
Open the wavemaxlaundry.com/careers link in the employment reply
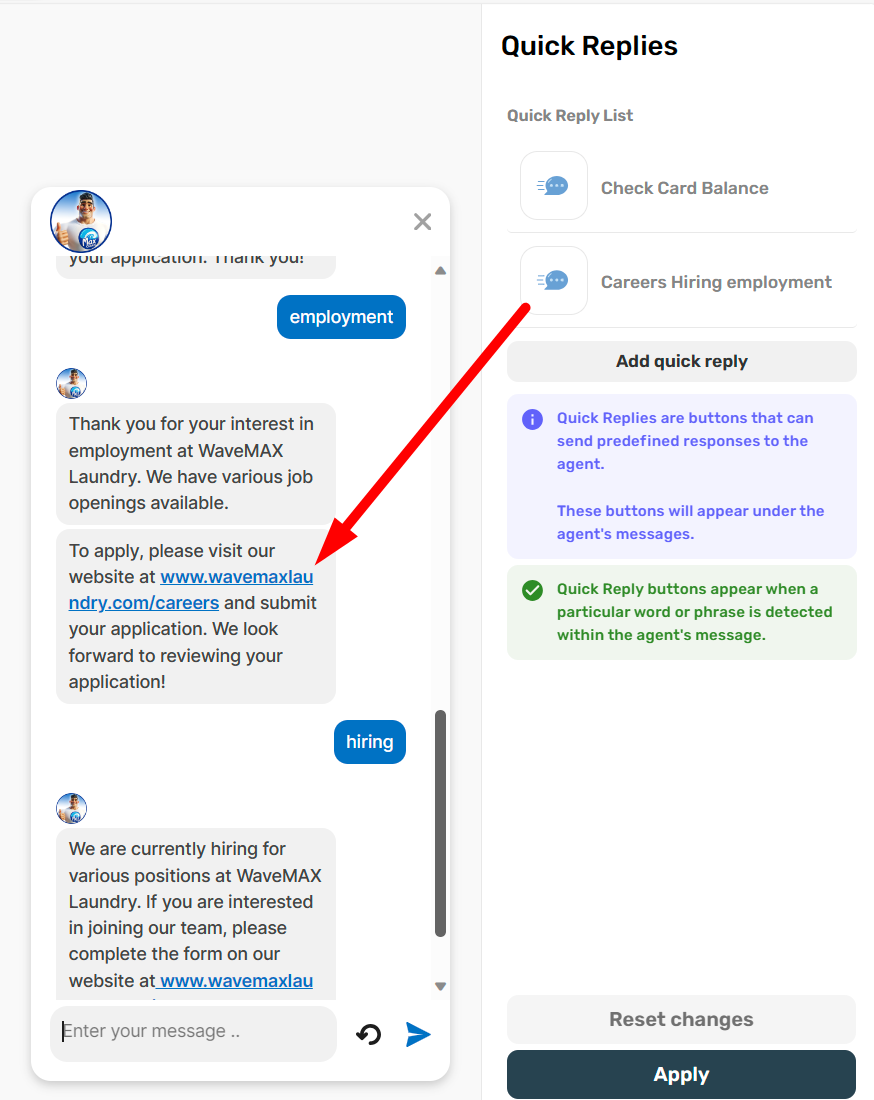tap(191, 590)
